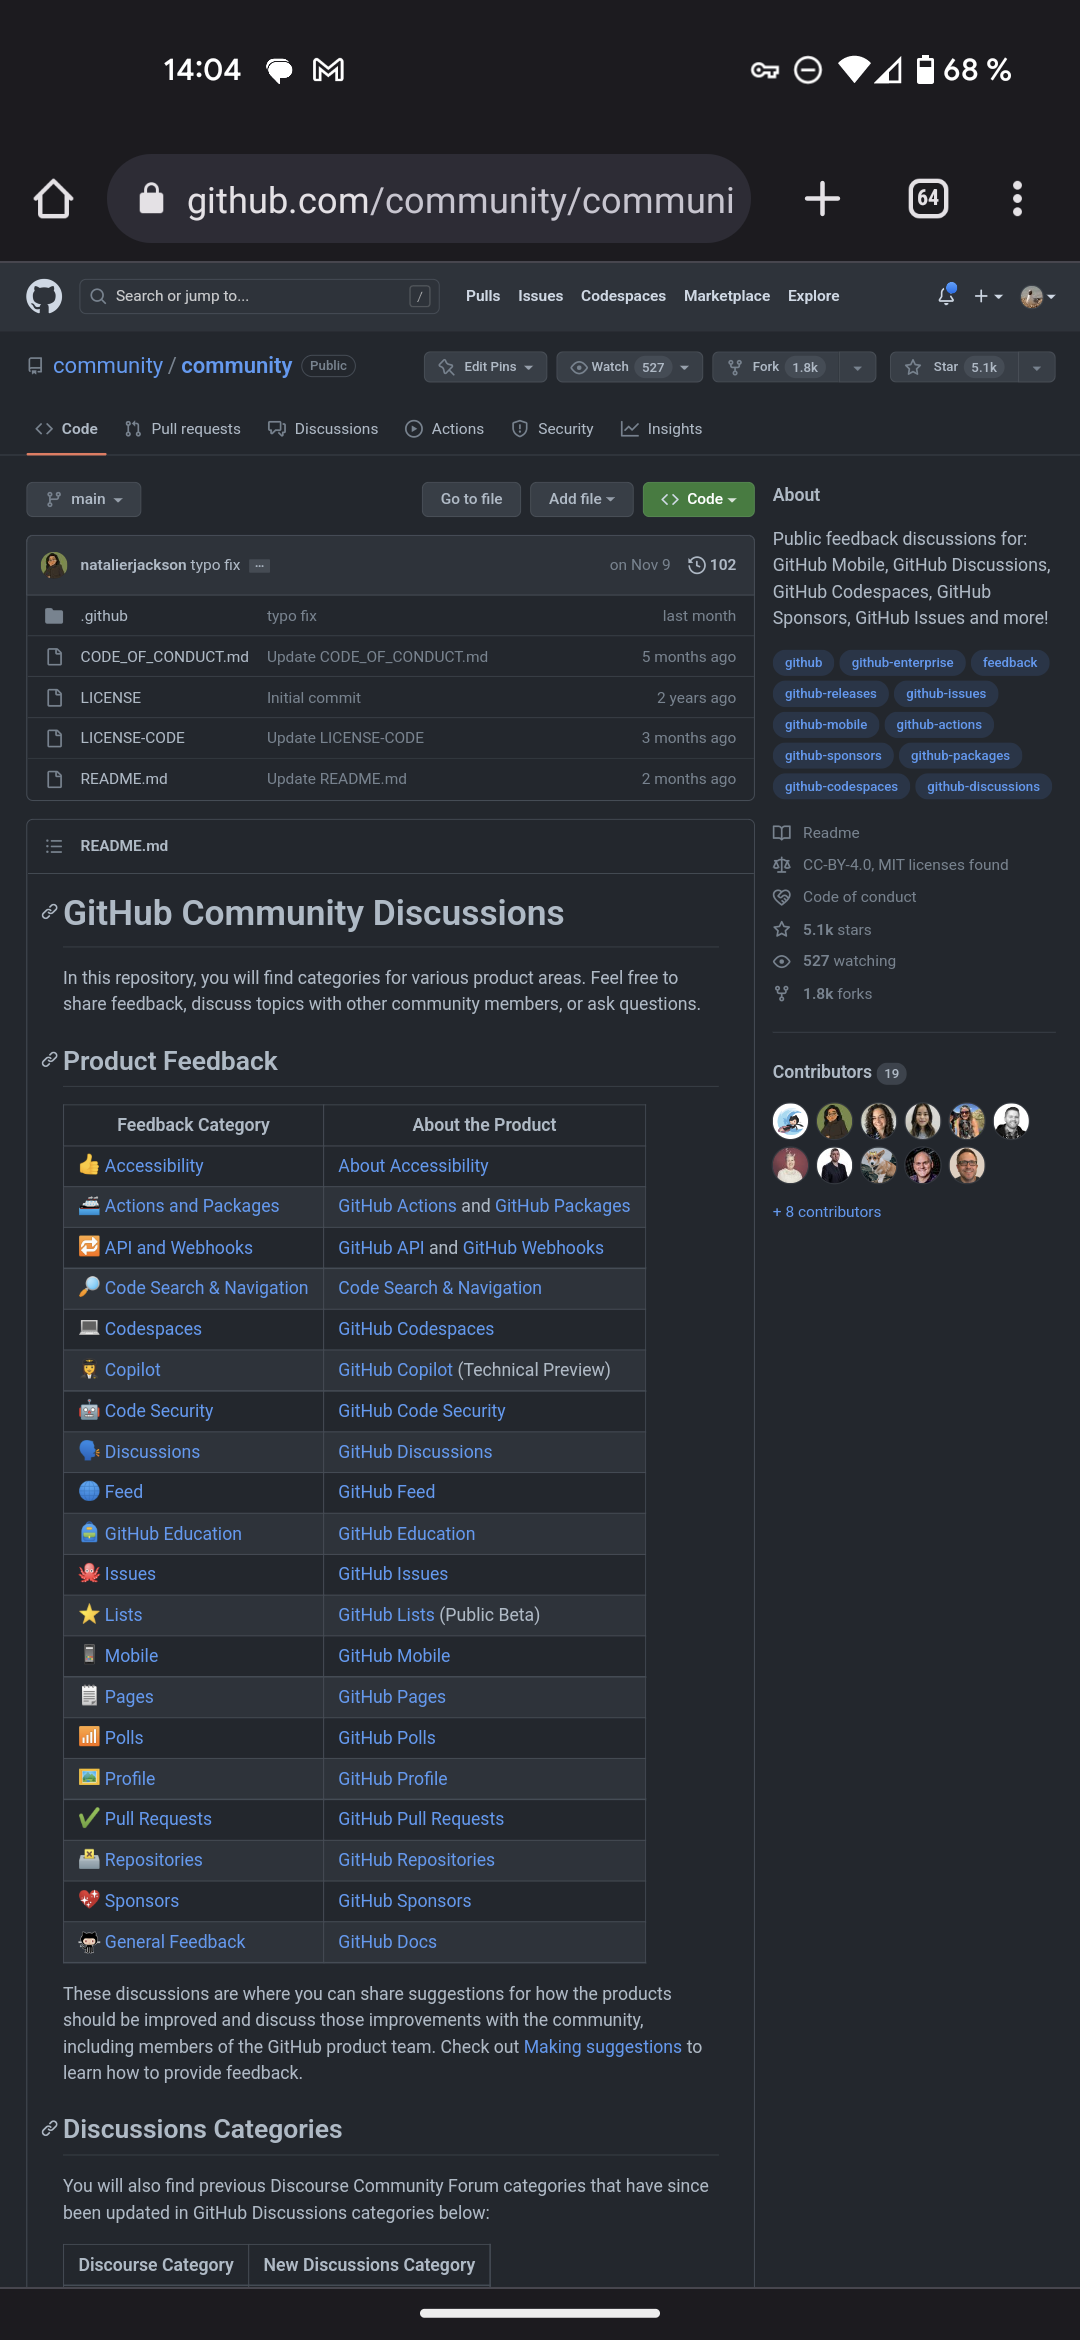Open Code Search & Navigation feedback category
1080x2340 pixels.
click(x=206, y=1288)
